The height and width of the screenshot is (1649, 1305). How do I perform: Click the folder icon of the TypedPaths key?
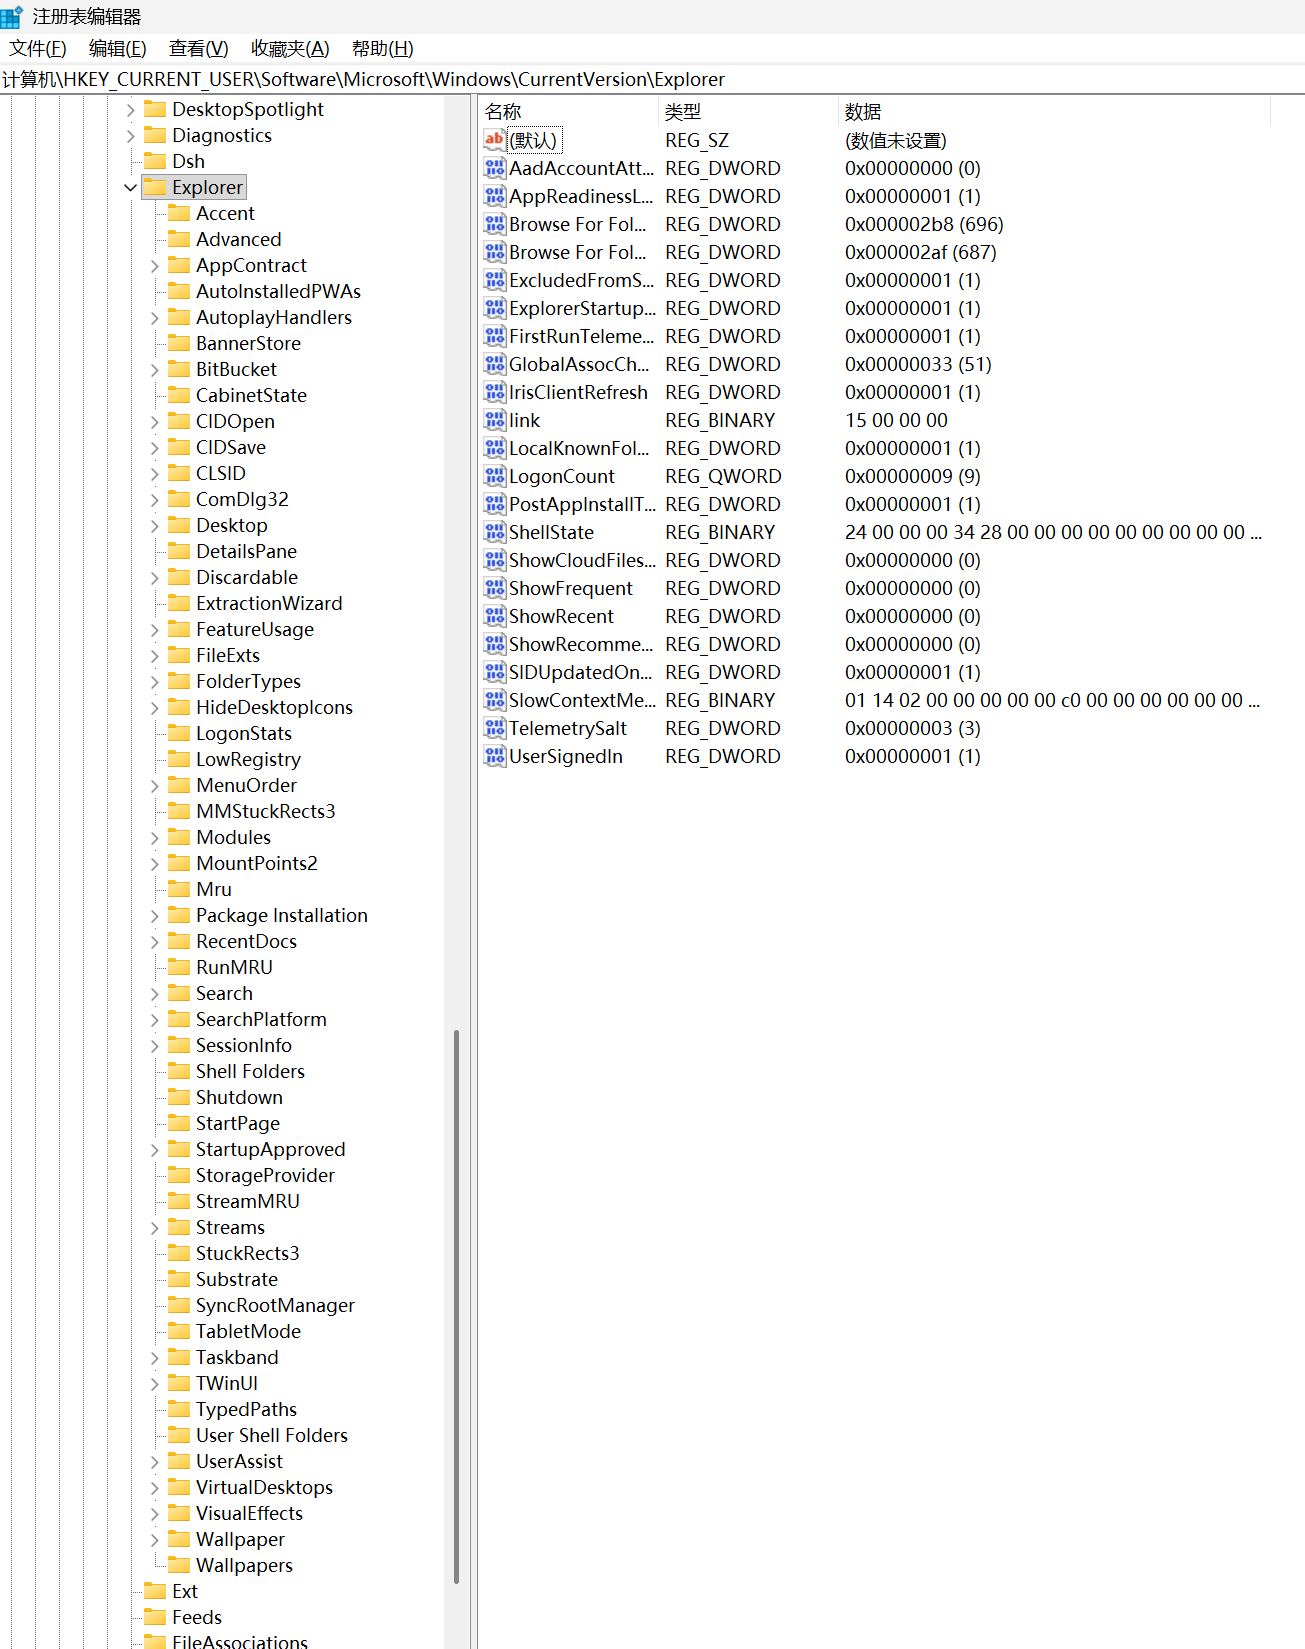coord(179,1409)
